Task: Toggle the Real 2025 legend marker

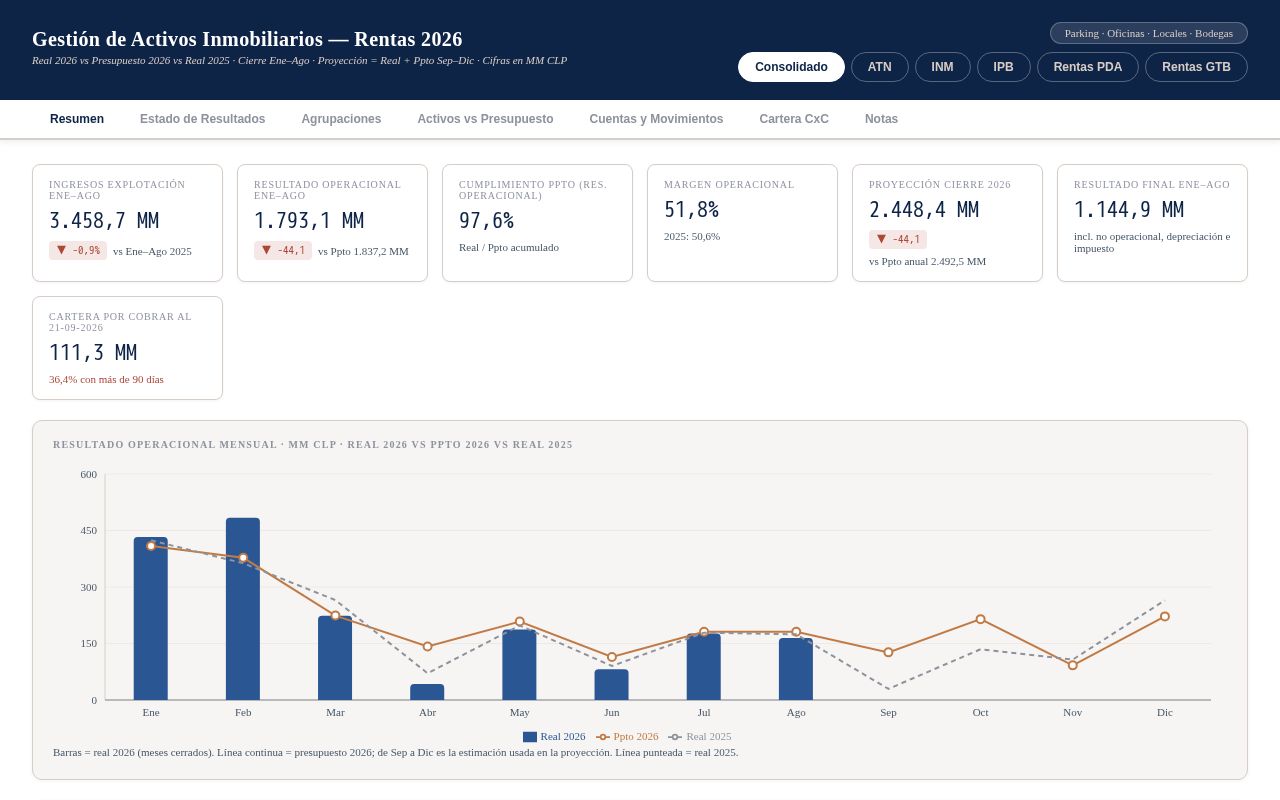Action: (675, 737)
